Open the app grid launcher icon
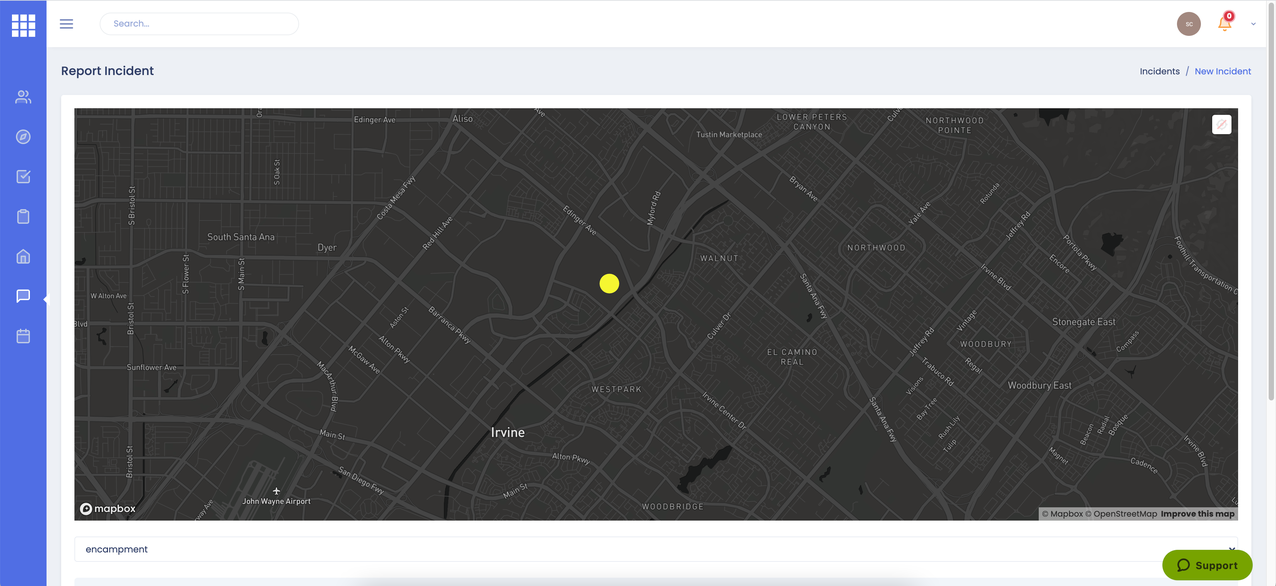This screenshot has width=1276, height=586. point(23,26)
